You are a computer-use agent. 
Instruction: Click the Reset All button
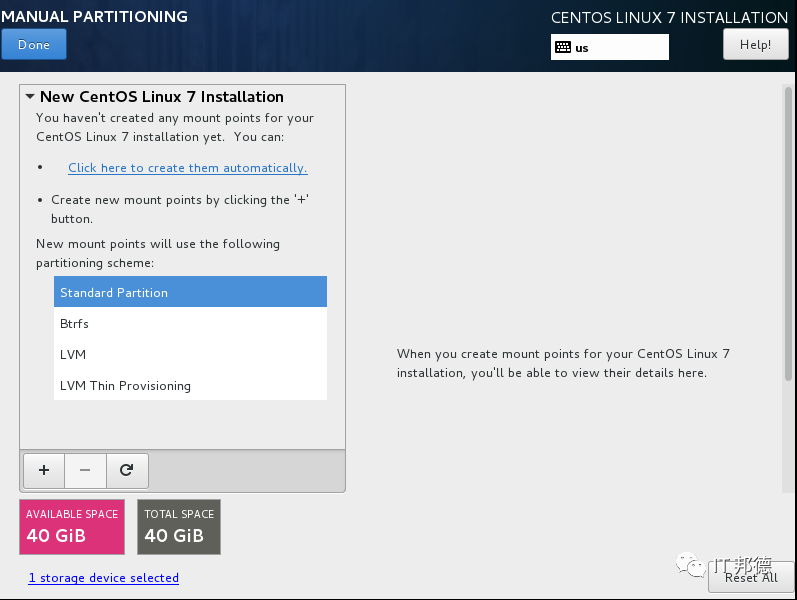(x=751, y=577)
